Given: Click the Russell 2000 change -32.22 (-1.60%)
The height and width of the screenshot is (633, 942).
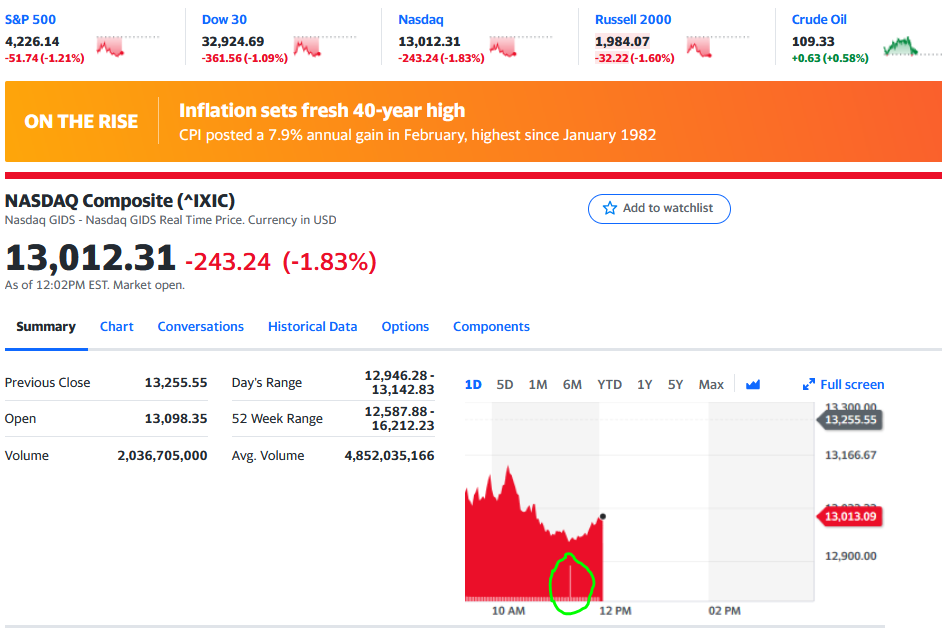Looking at the screenshot, I should point(634,58).
